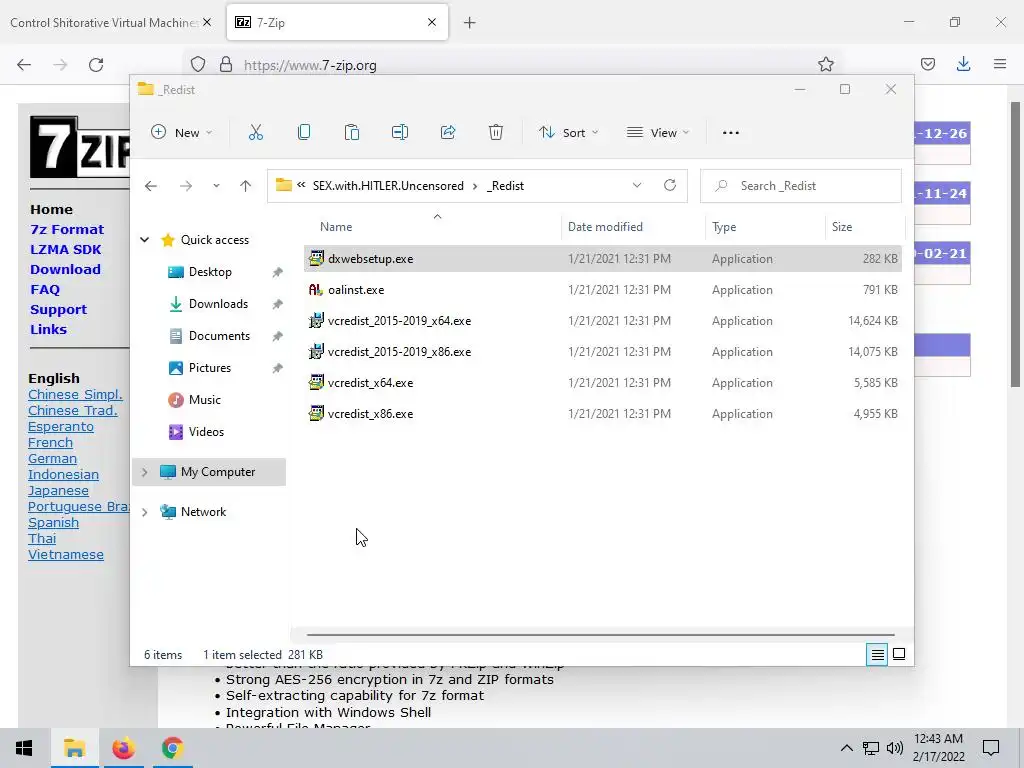Viewport: 1024px width, 768px height.
Task: Expand the My Computer tree node
Action: (144, 472)
